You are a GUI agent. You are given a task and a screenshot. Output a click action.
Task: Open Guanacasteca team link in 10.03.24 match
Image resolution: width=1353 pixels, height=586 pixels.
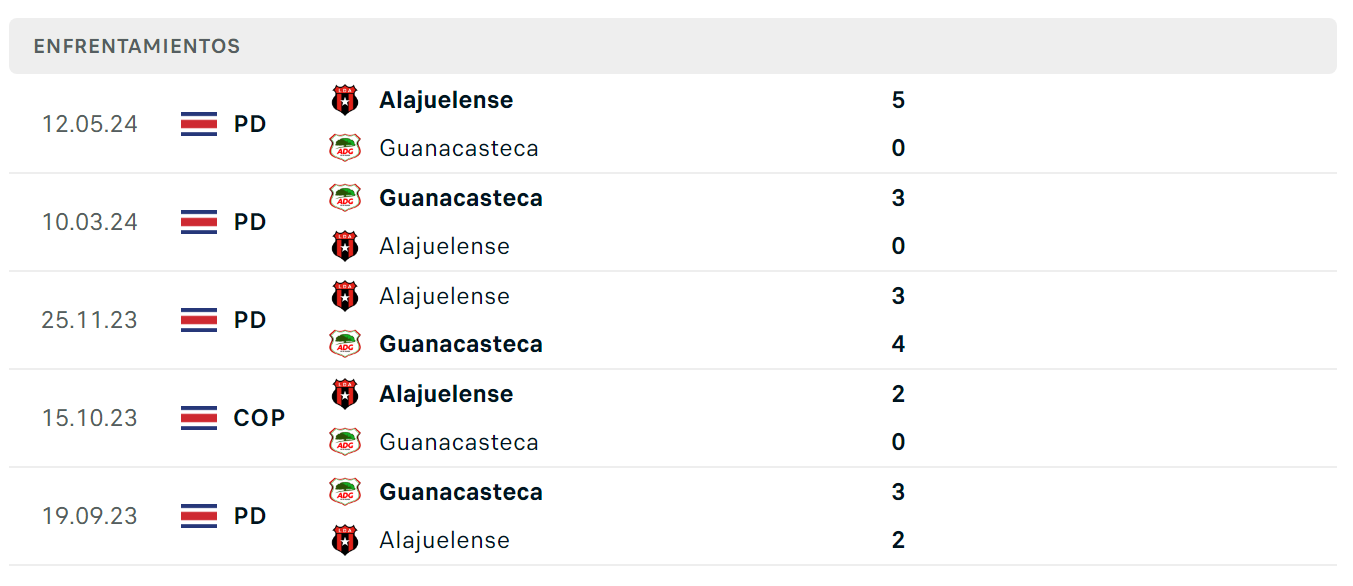tap(461, 198)
